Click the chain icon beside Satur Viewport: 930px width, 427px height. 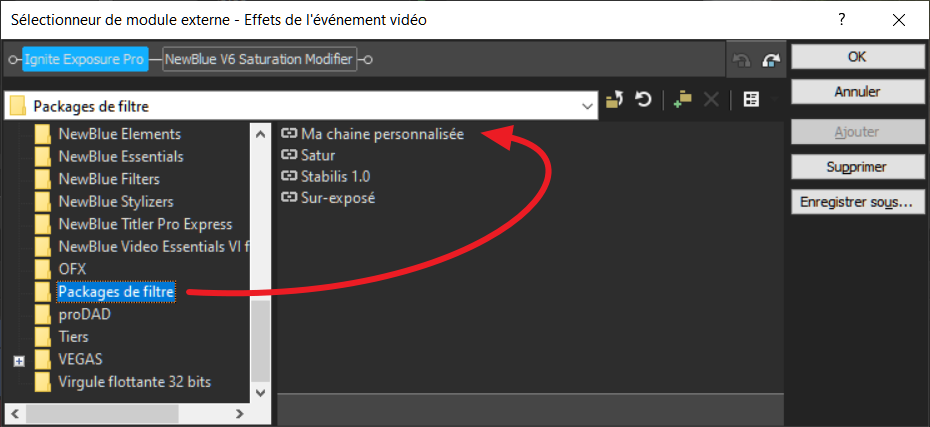289,155
